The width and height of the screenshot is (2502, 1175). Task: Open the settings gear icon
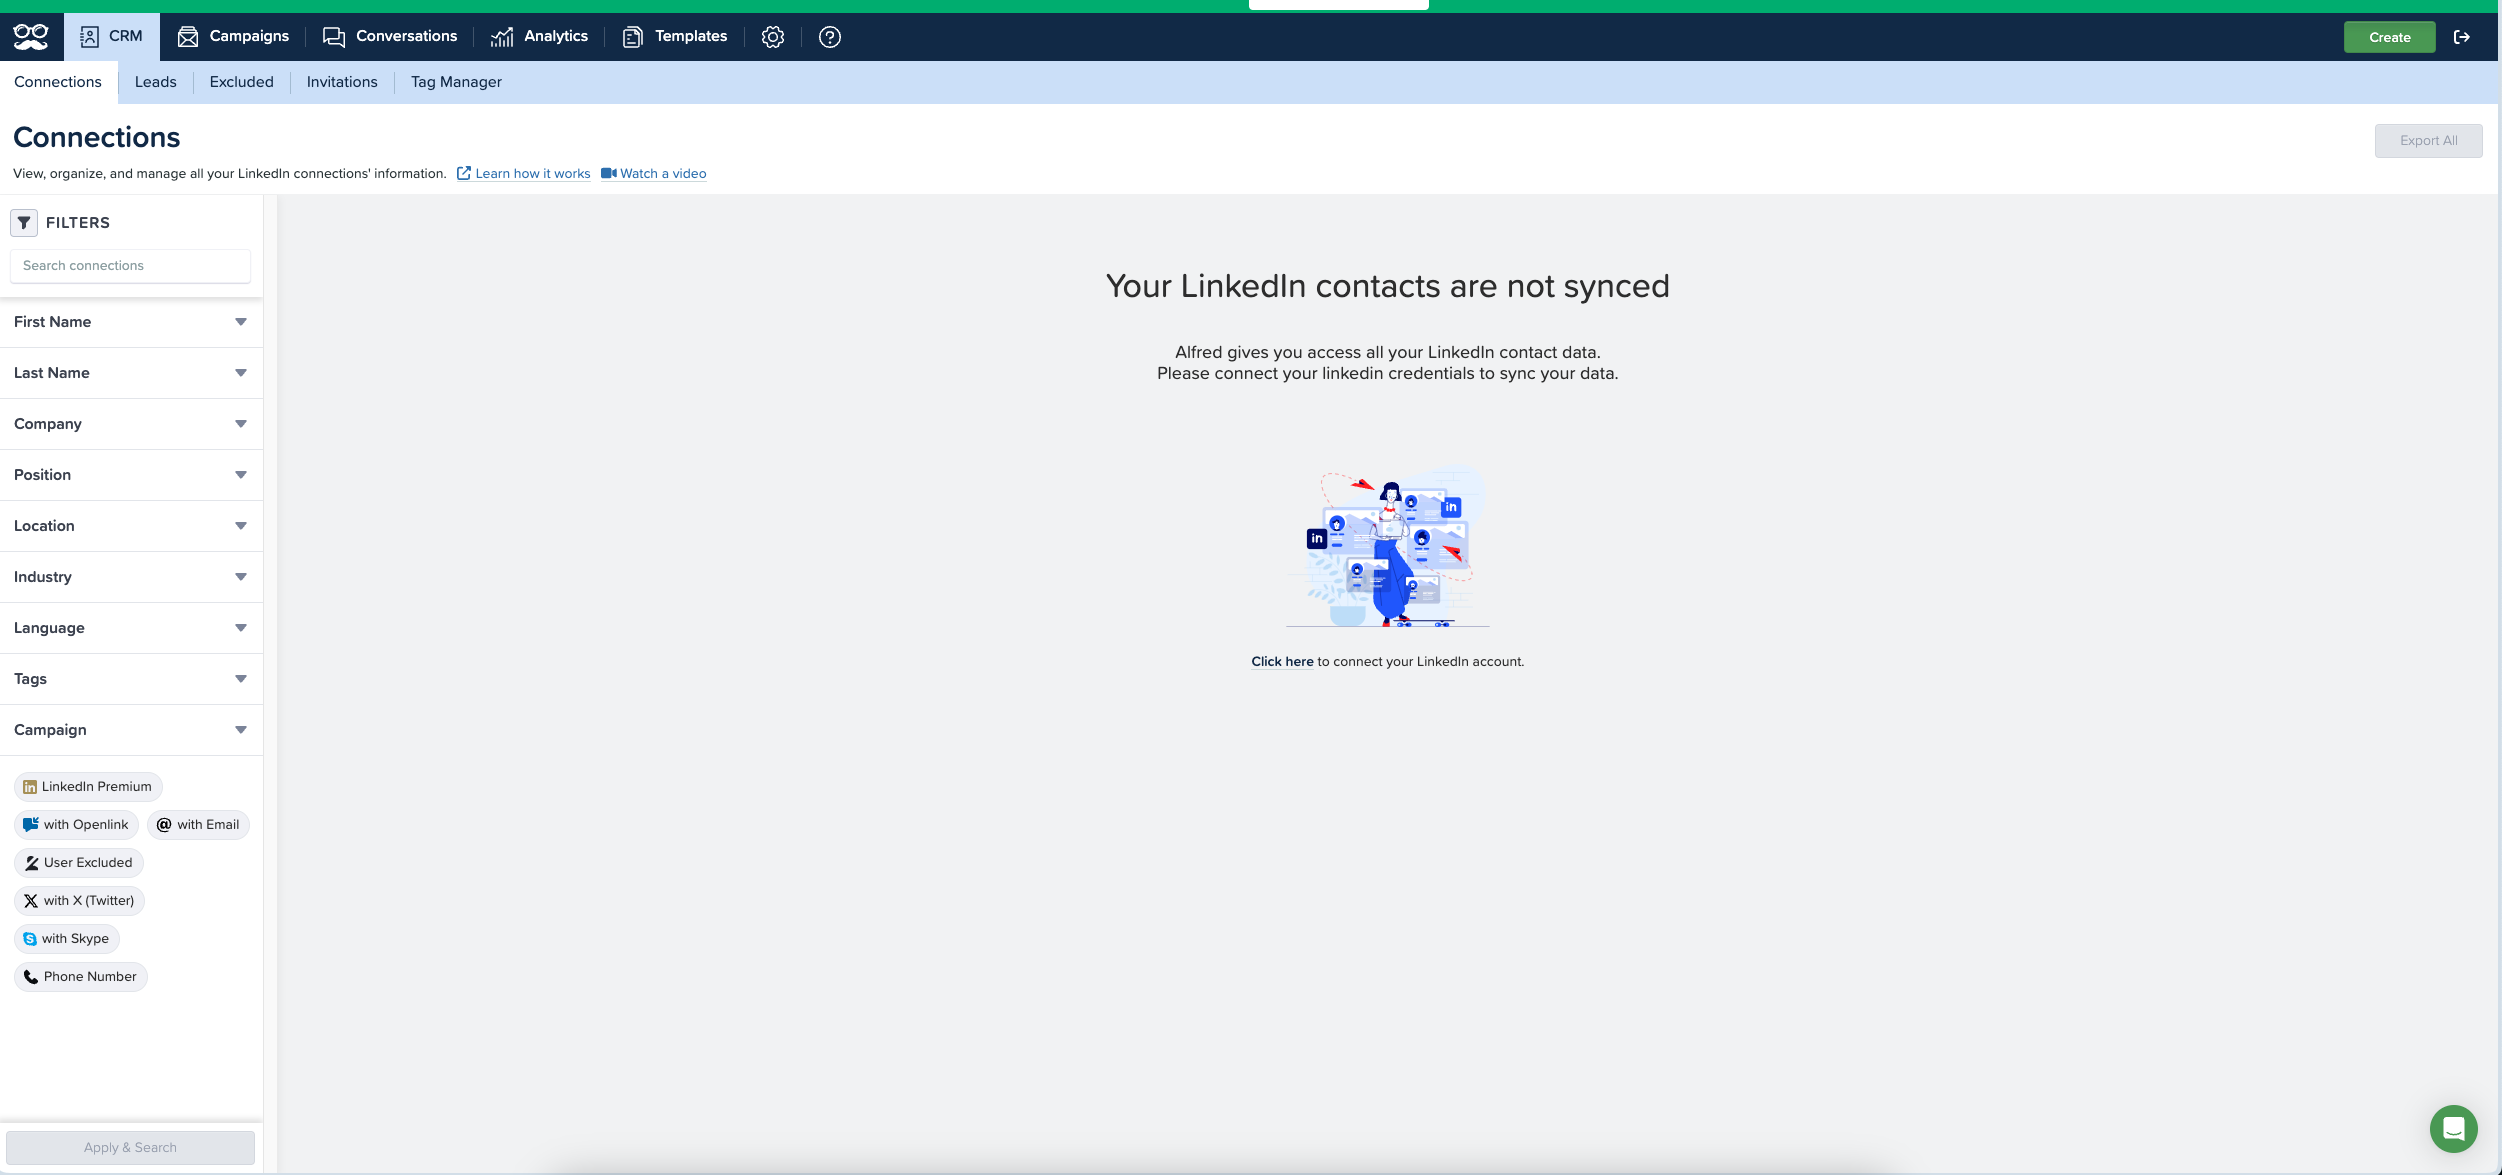pyautogui.click(x=772, y=37)
